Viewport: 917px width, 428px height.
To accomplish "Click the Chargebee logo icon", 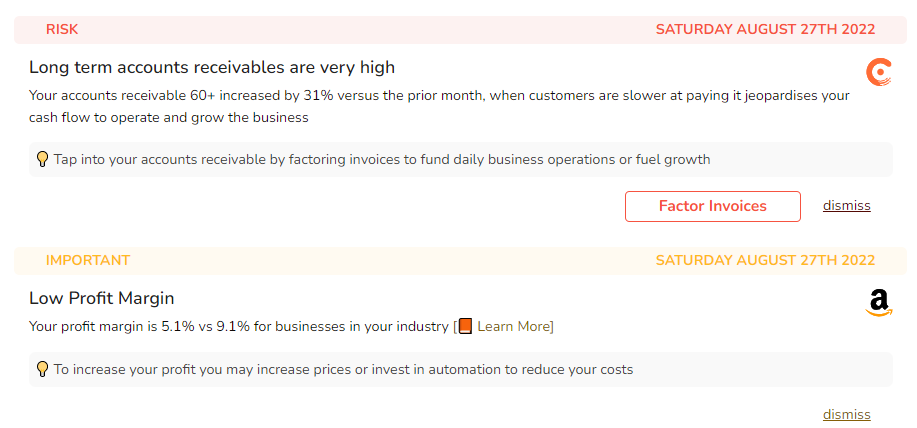I will (x=878, y=72).
